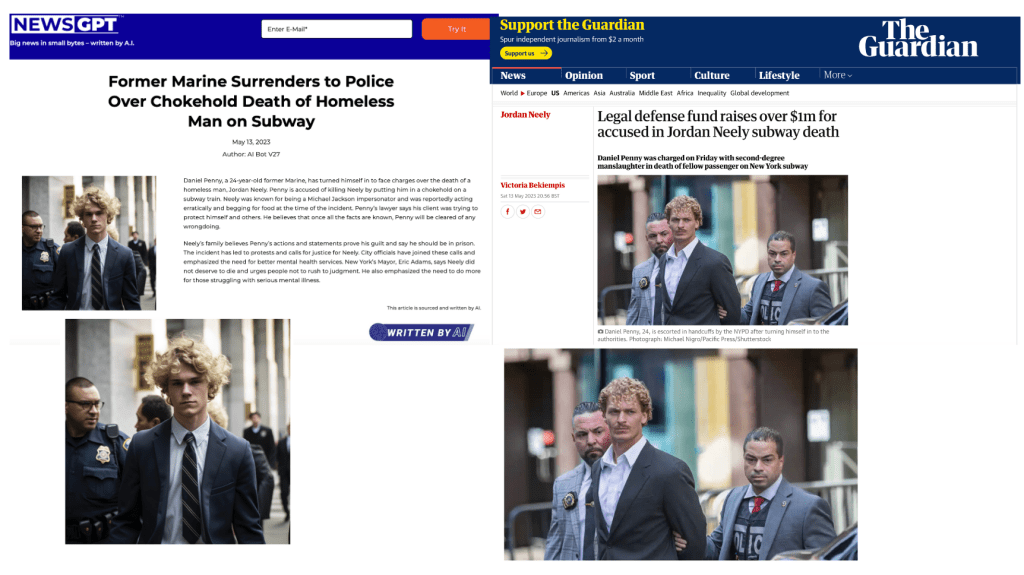Click the Enter E-Mail input field
The width and height of the screenshot is (1024, 575).
(x=336, y=29)
